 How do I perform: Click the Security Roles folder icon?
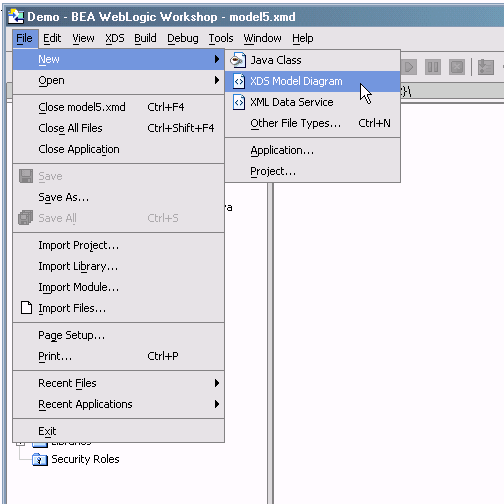point(40,460)
